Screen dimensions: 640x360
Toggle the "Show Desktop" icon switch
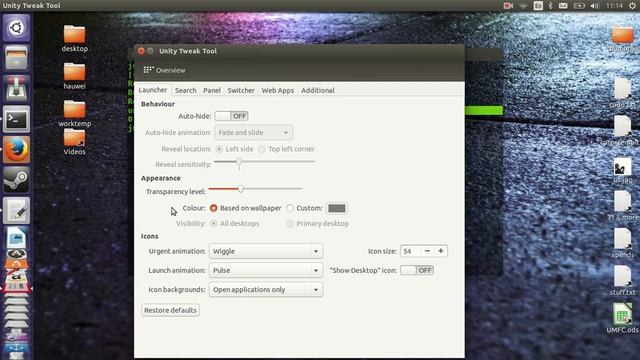pyautogui.click(x=417, y=270)
